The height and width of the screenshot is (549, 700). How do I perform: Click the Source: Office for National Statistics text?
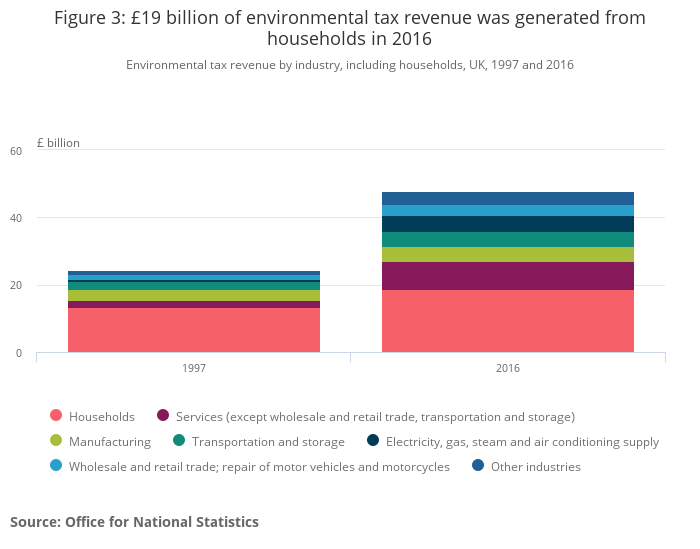click(x=134, y=522)
